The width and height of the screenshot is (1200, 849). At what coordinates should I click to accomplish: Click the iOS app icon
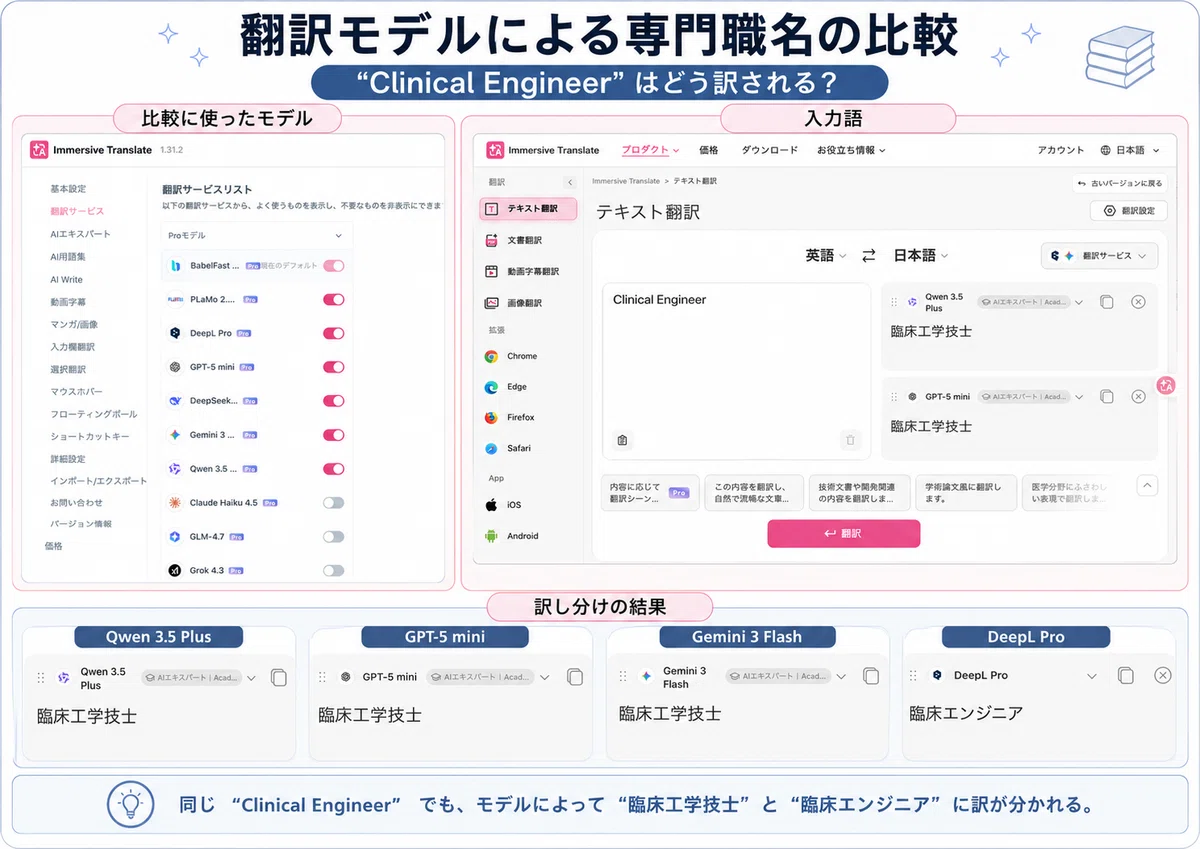[491, 505]
